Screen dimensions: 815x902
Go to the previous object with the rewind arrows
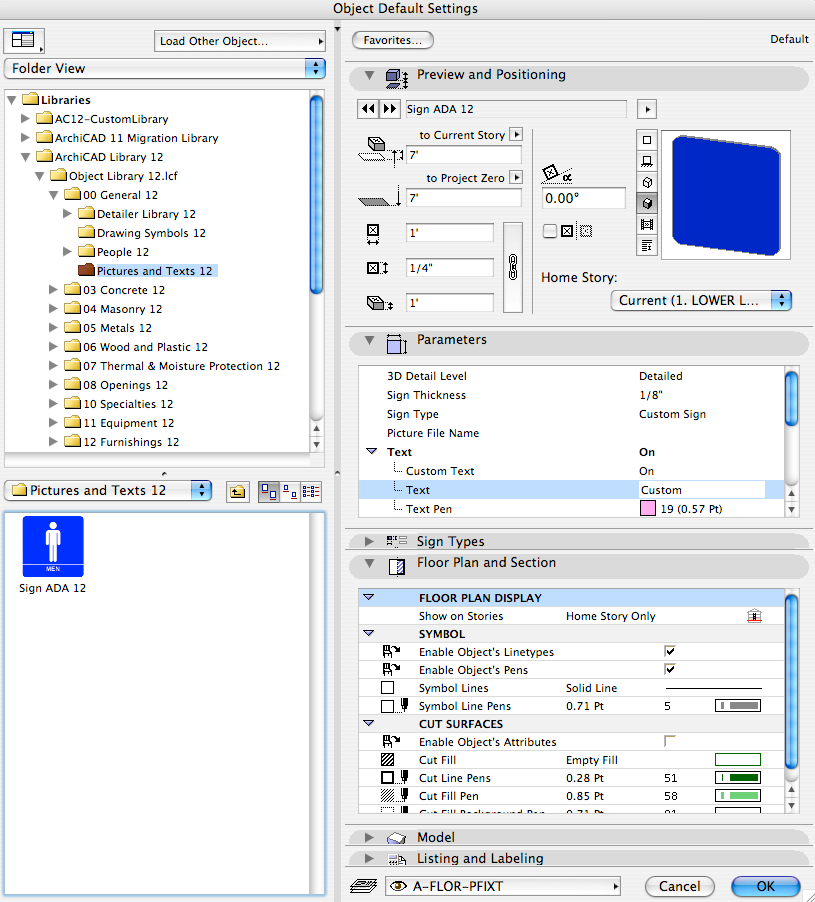click(368, 109)
